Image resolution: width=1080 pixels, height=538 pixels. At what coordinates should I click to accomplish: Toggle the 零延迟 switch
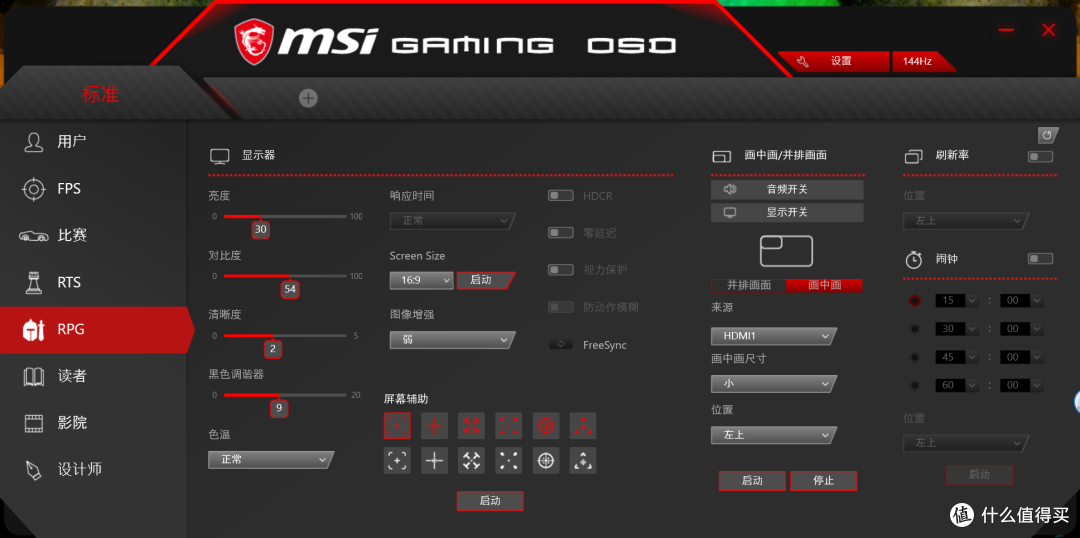tap(561, 233)
